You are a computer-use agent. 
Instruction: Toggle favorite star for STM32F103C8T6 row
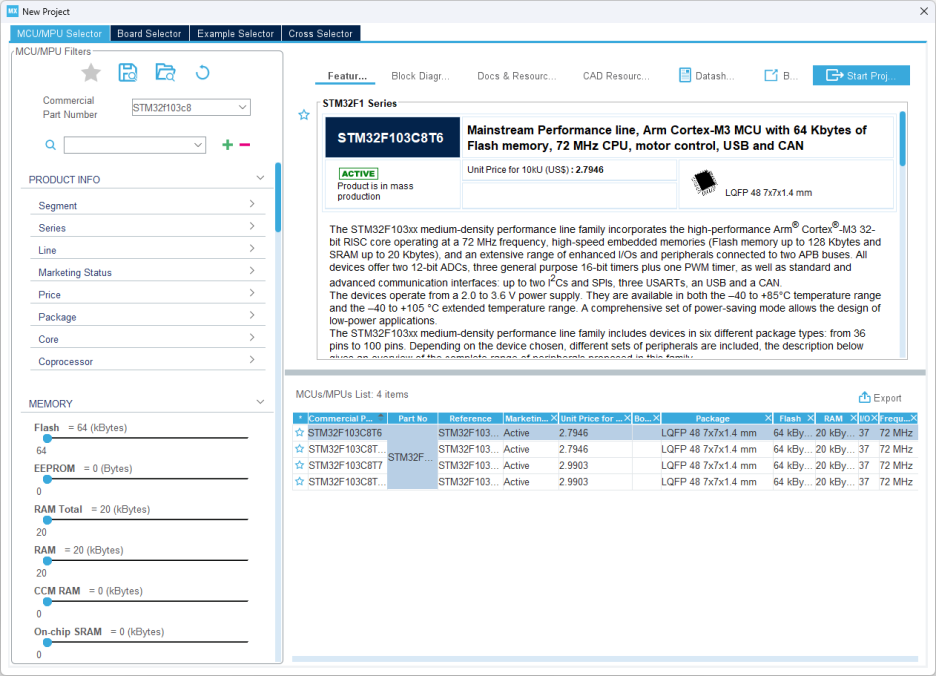coord(300,432)
